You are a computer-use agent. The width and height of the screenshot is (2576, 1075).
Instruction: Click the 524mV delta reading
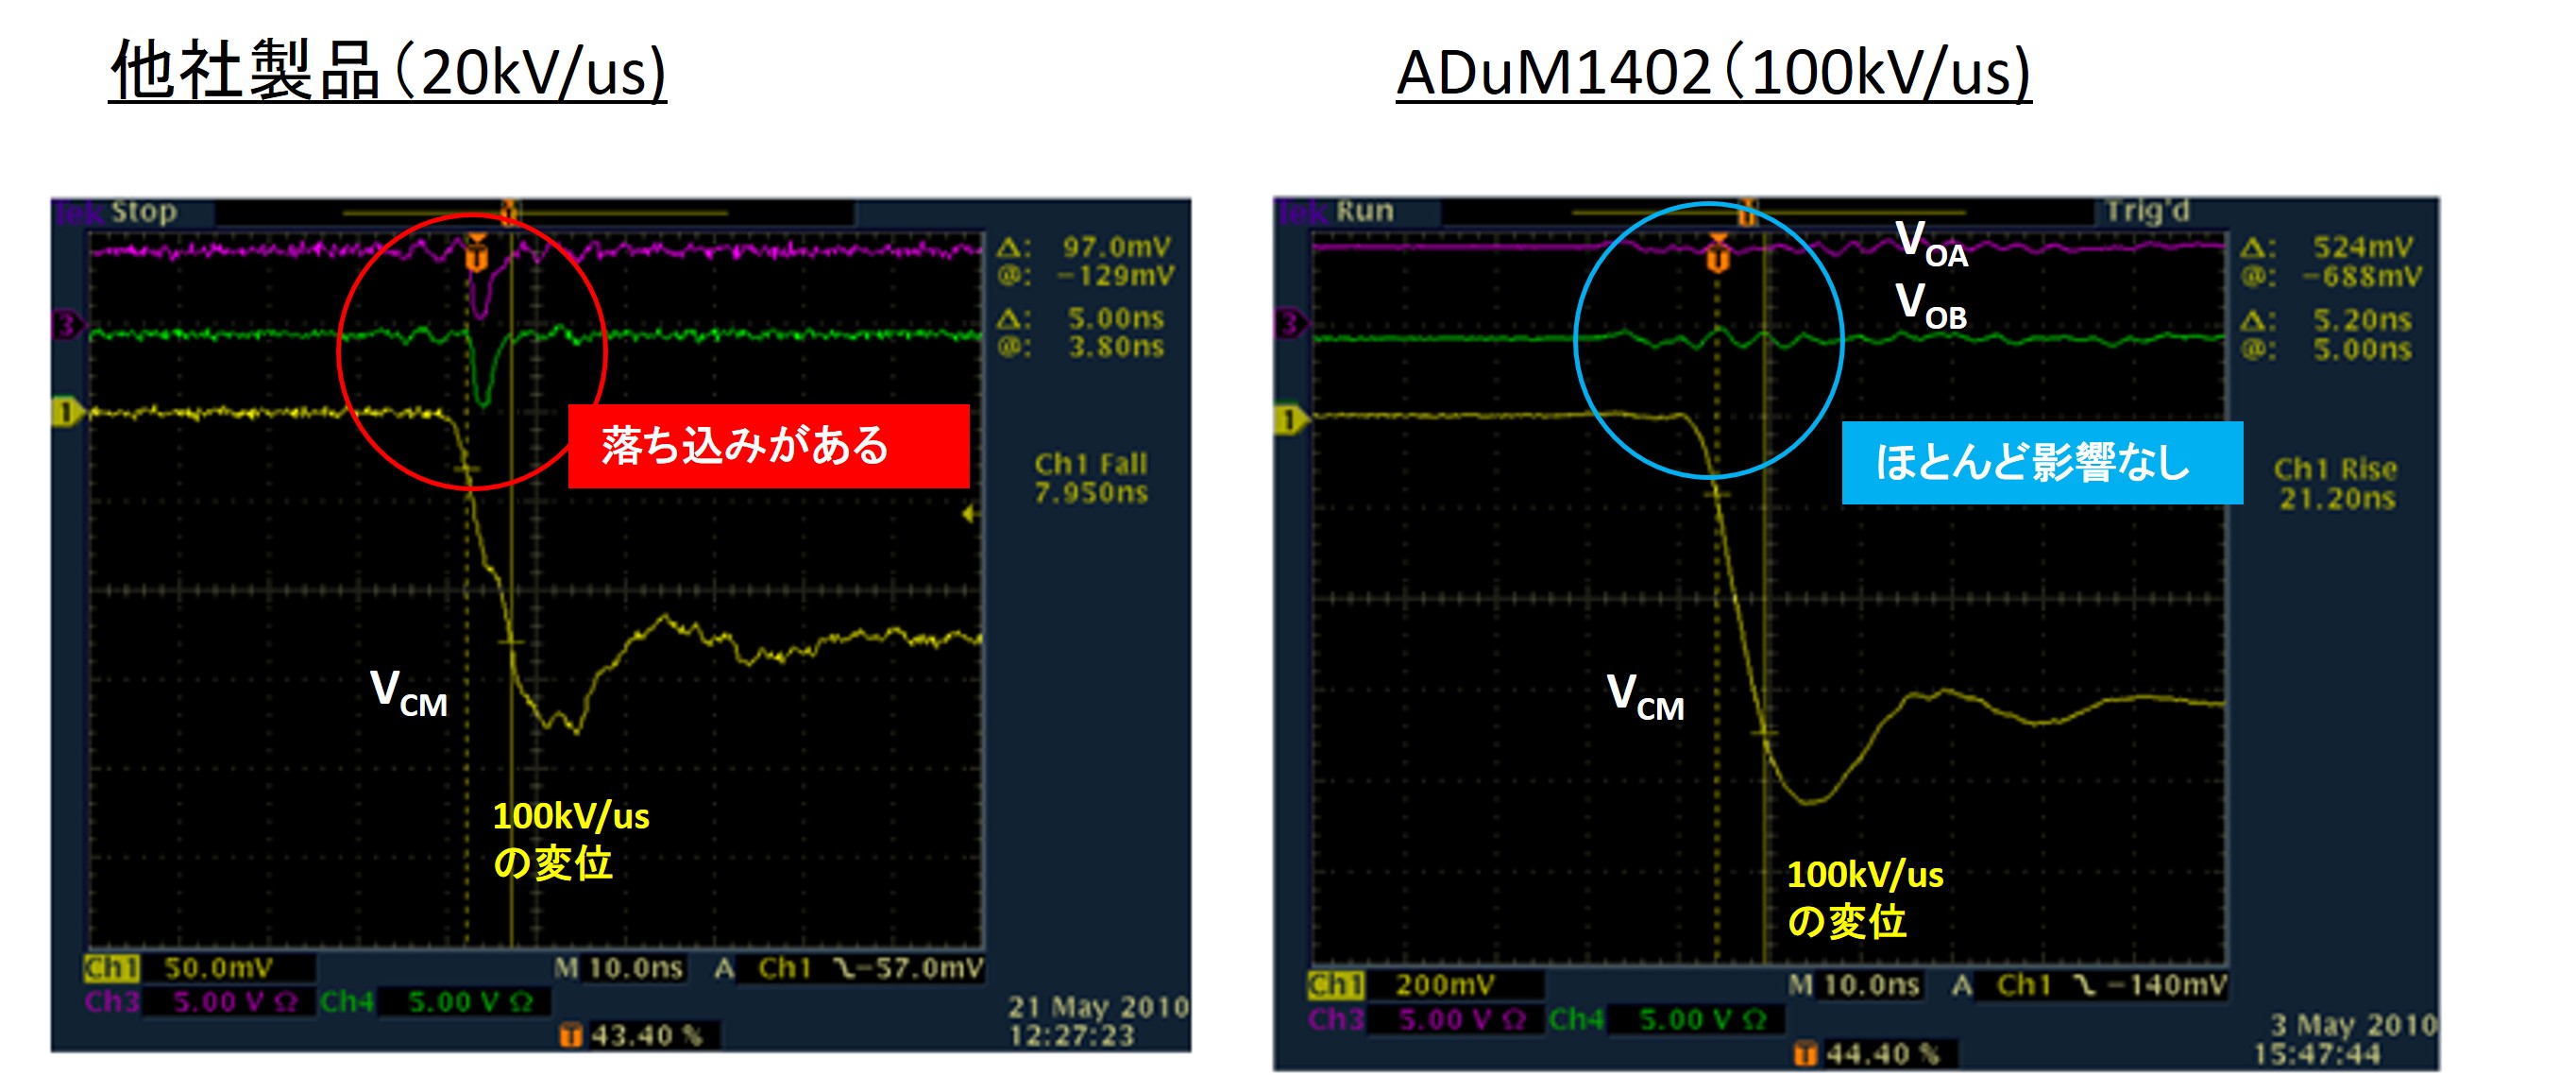pyautogui.click(x=2362, y=247)
